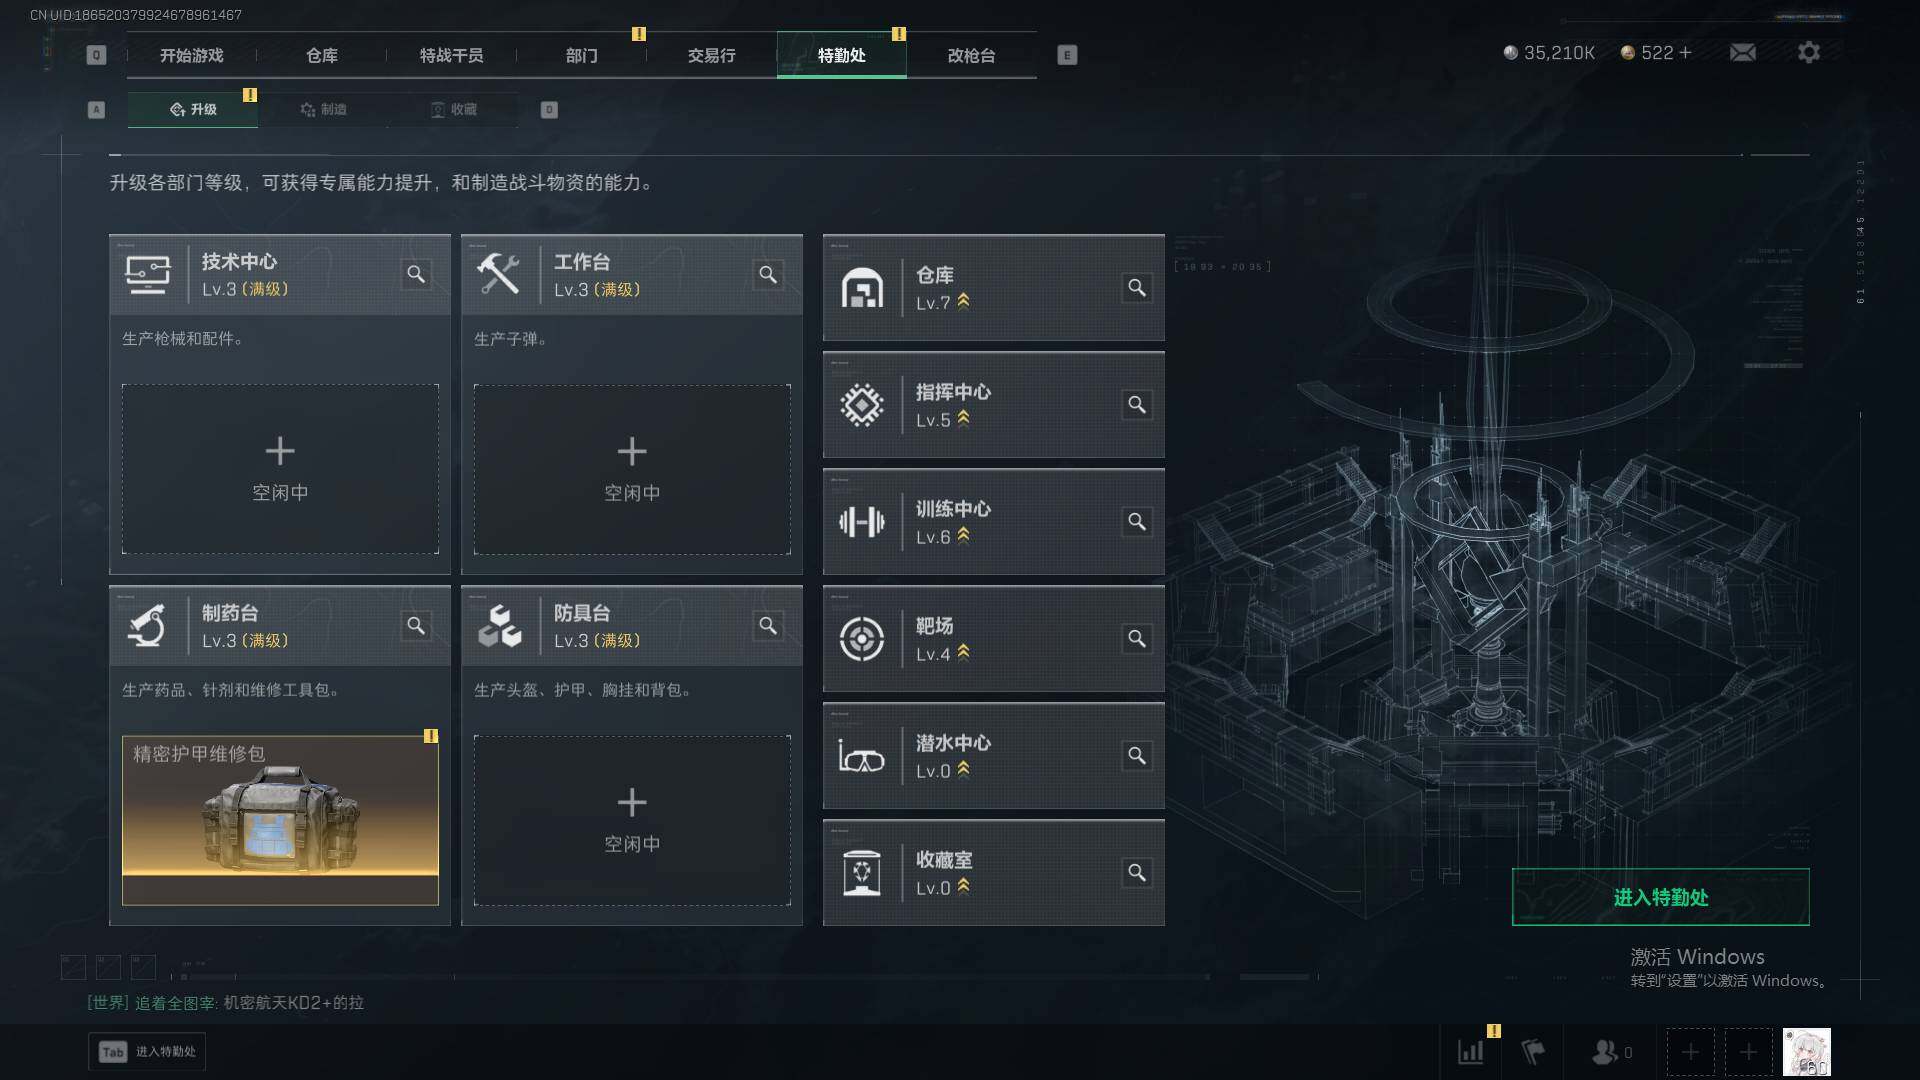The image size is (1920, 1080).
Task: Open the stats bar-chart icon
Action: point(1471,1052)
